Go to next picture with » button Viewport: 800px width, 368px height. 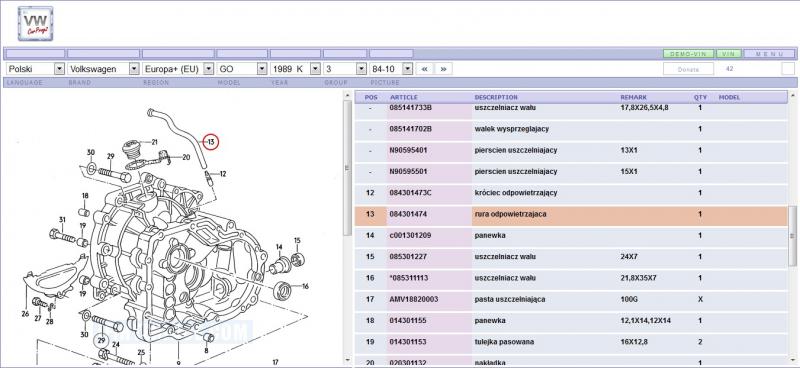443,68
